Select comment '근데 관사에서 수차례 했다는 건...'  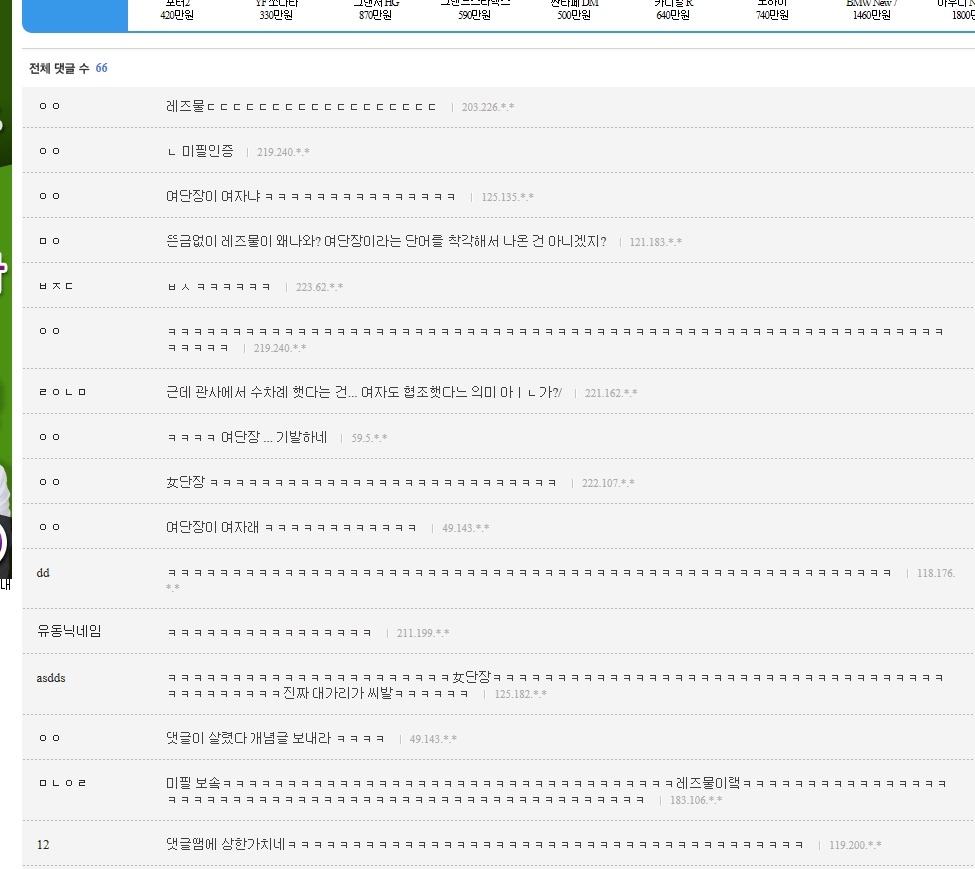364,392
